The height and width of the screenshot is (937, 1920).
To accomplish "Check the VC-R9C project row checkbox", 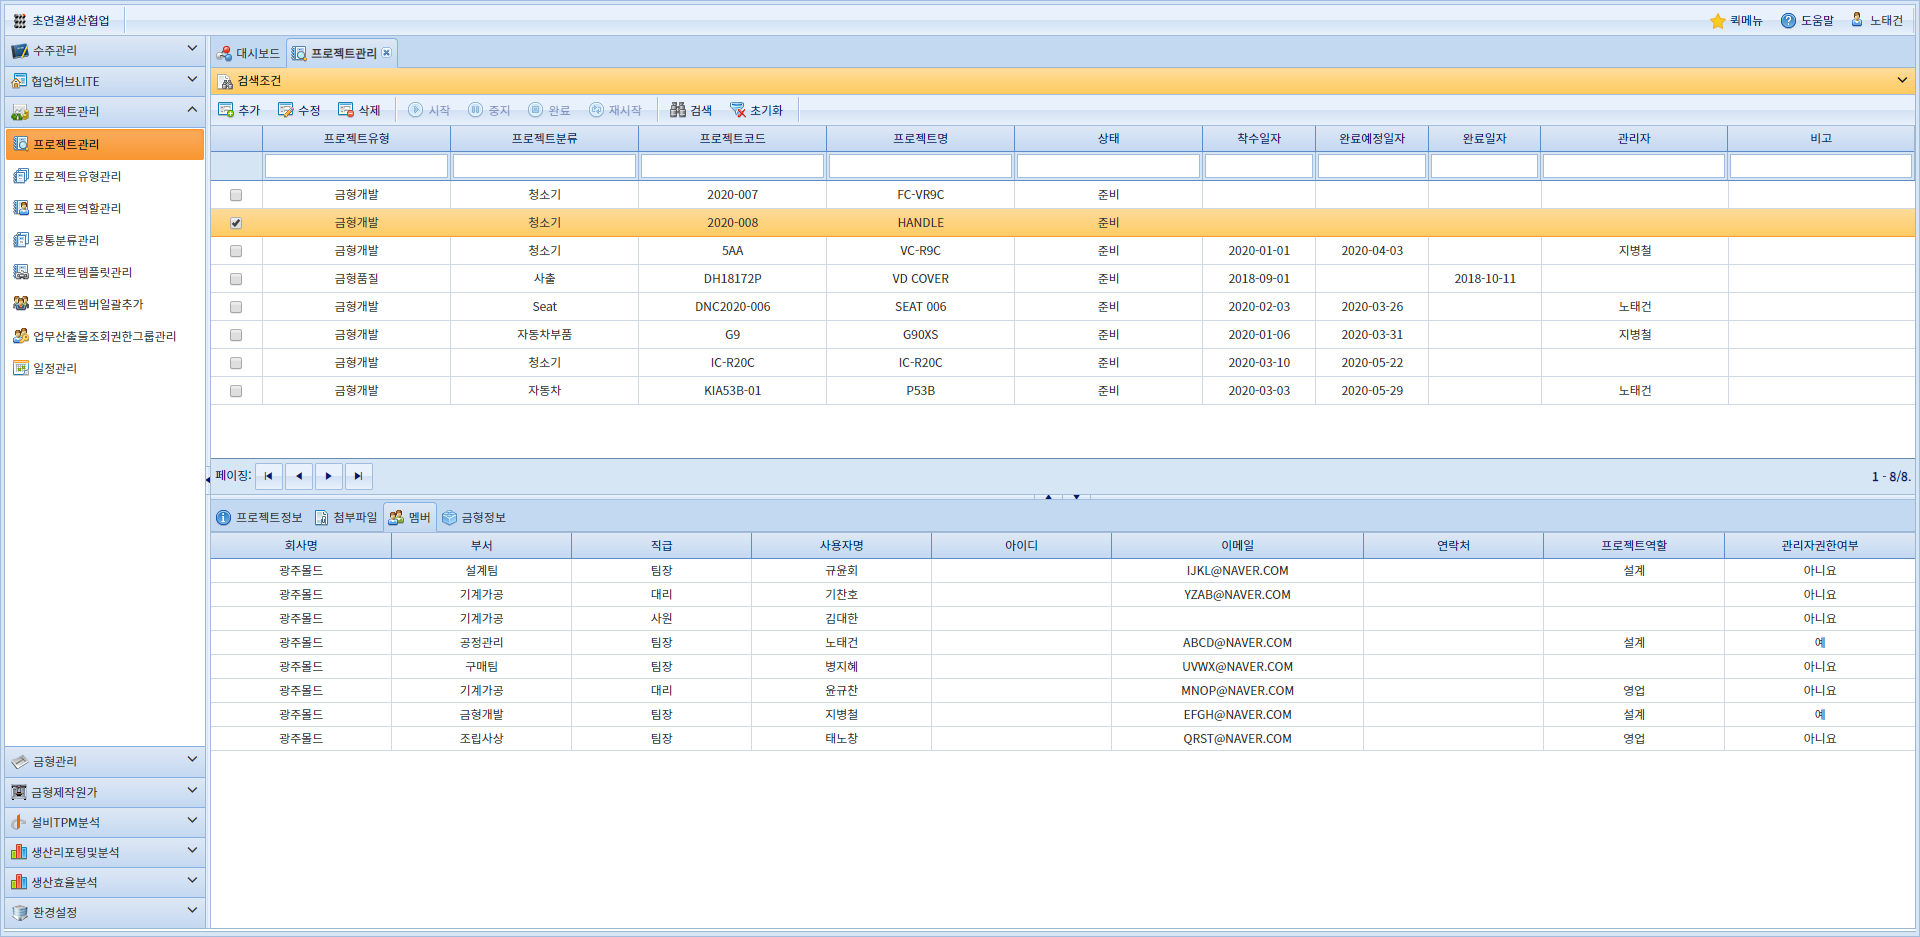I will point(236,251).
